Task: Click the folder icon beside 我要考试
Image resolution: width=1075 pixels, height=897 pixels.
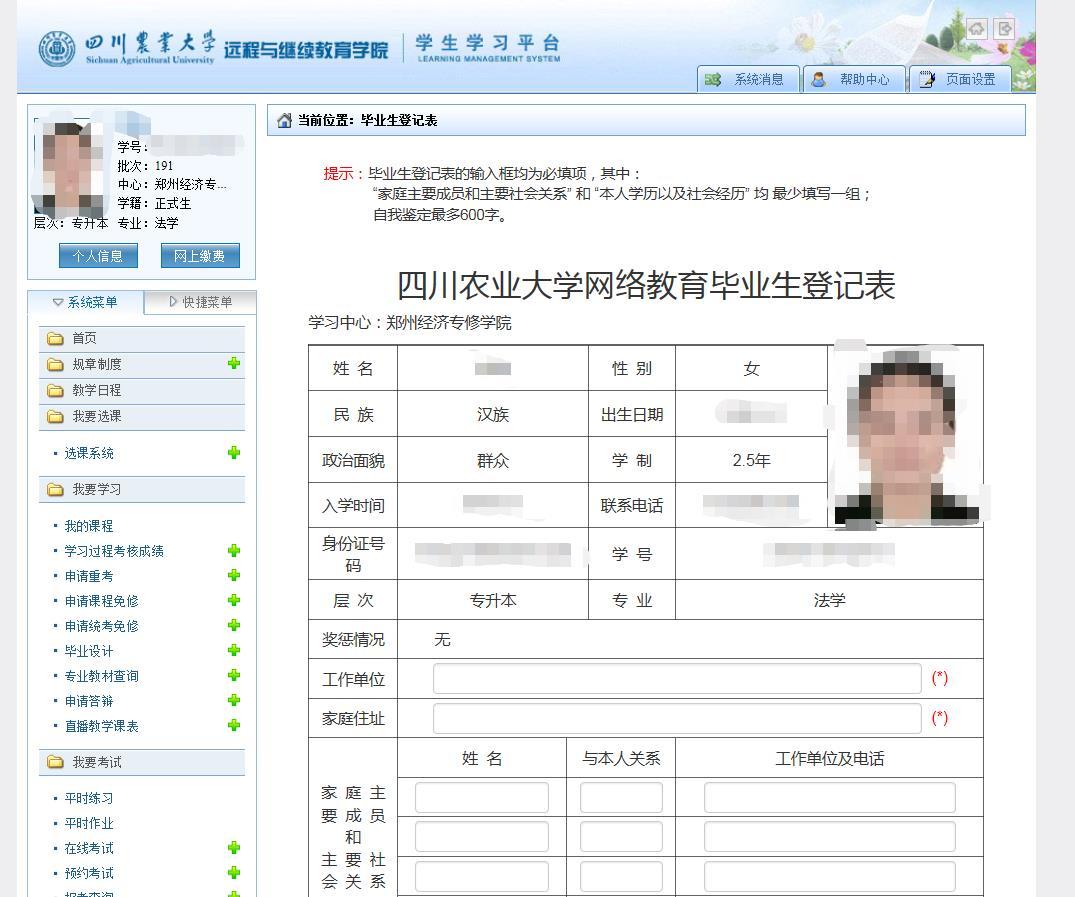Action: click(55, 763)
